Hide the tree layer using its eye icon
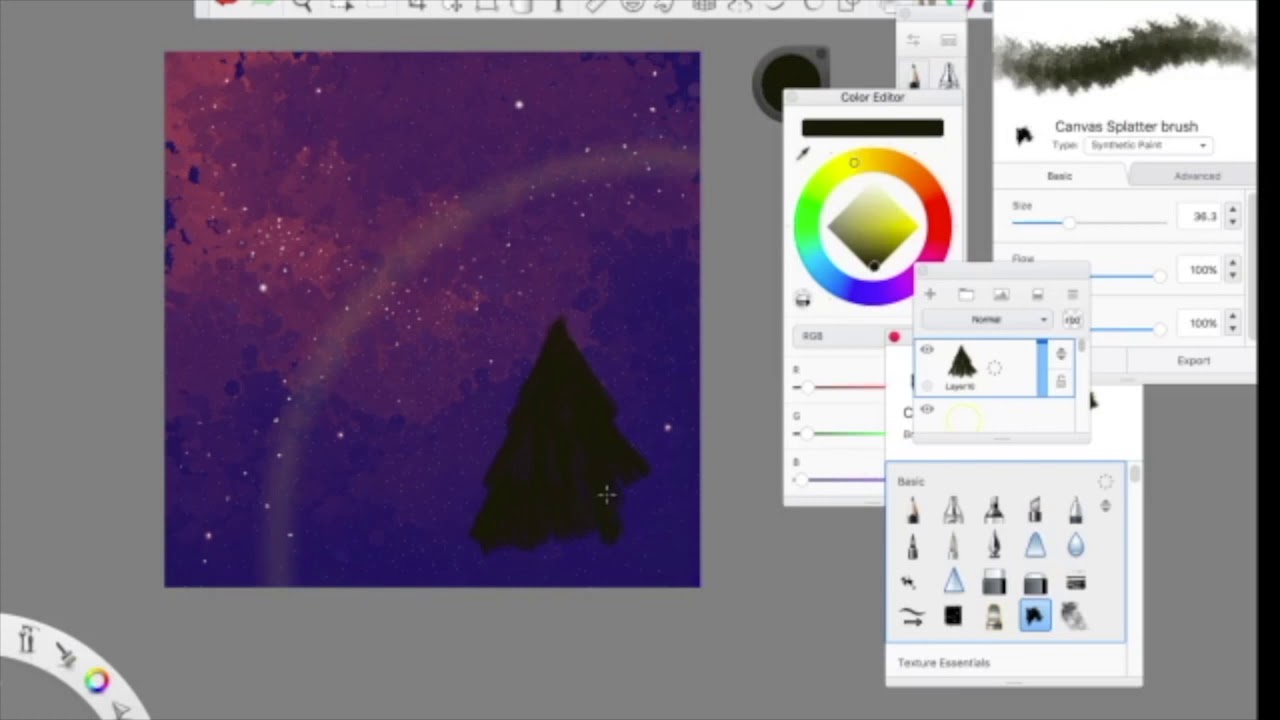The image size is (1280, 720). [x=926, y=350]
